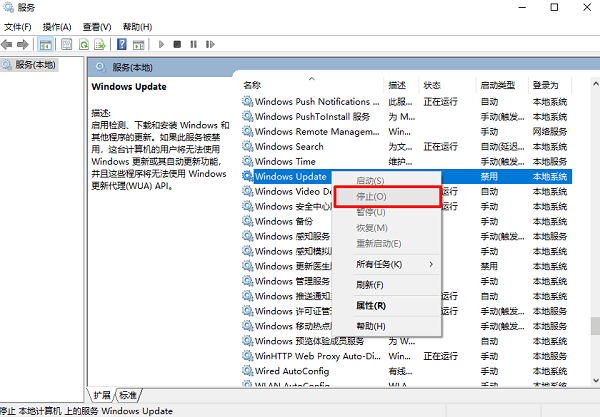Screen dimensions: 600x417
Task: Click the show/hide console tree toolbar icon
Action: pyautogui.click(x=46, y=44)
